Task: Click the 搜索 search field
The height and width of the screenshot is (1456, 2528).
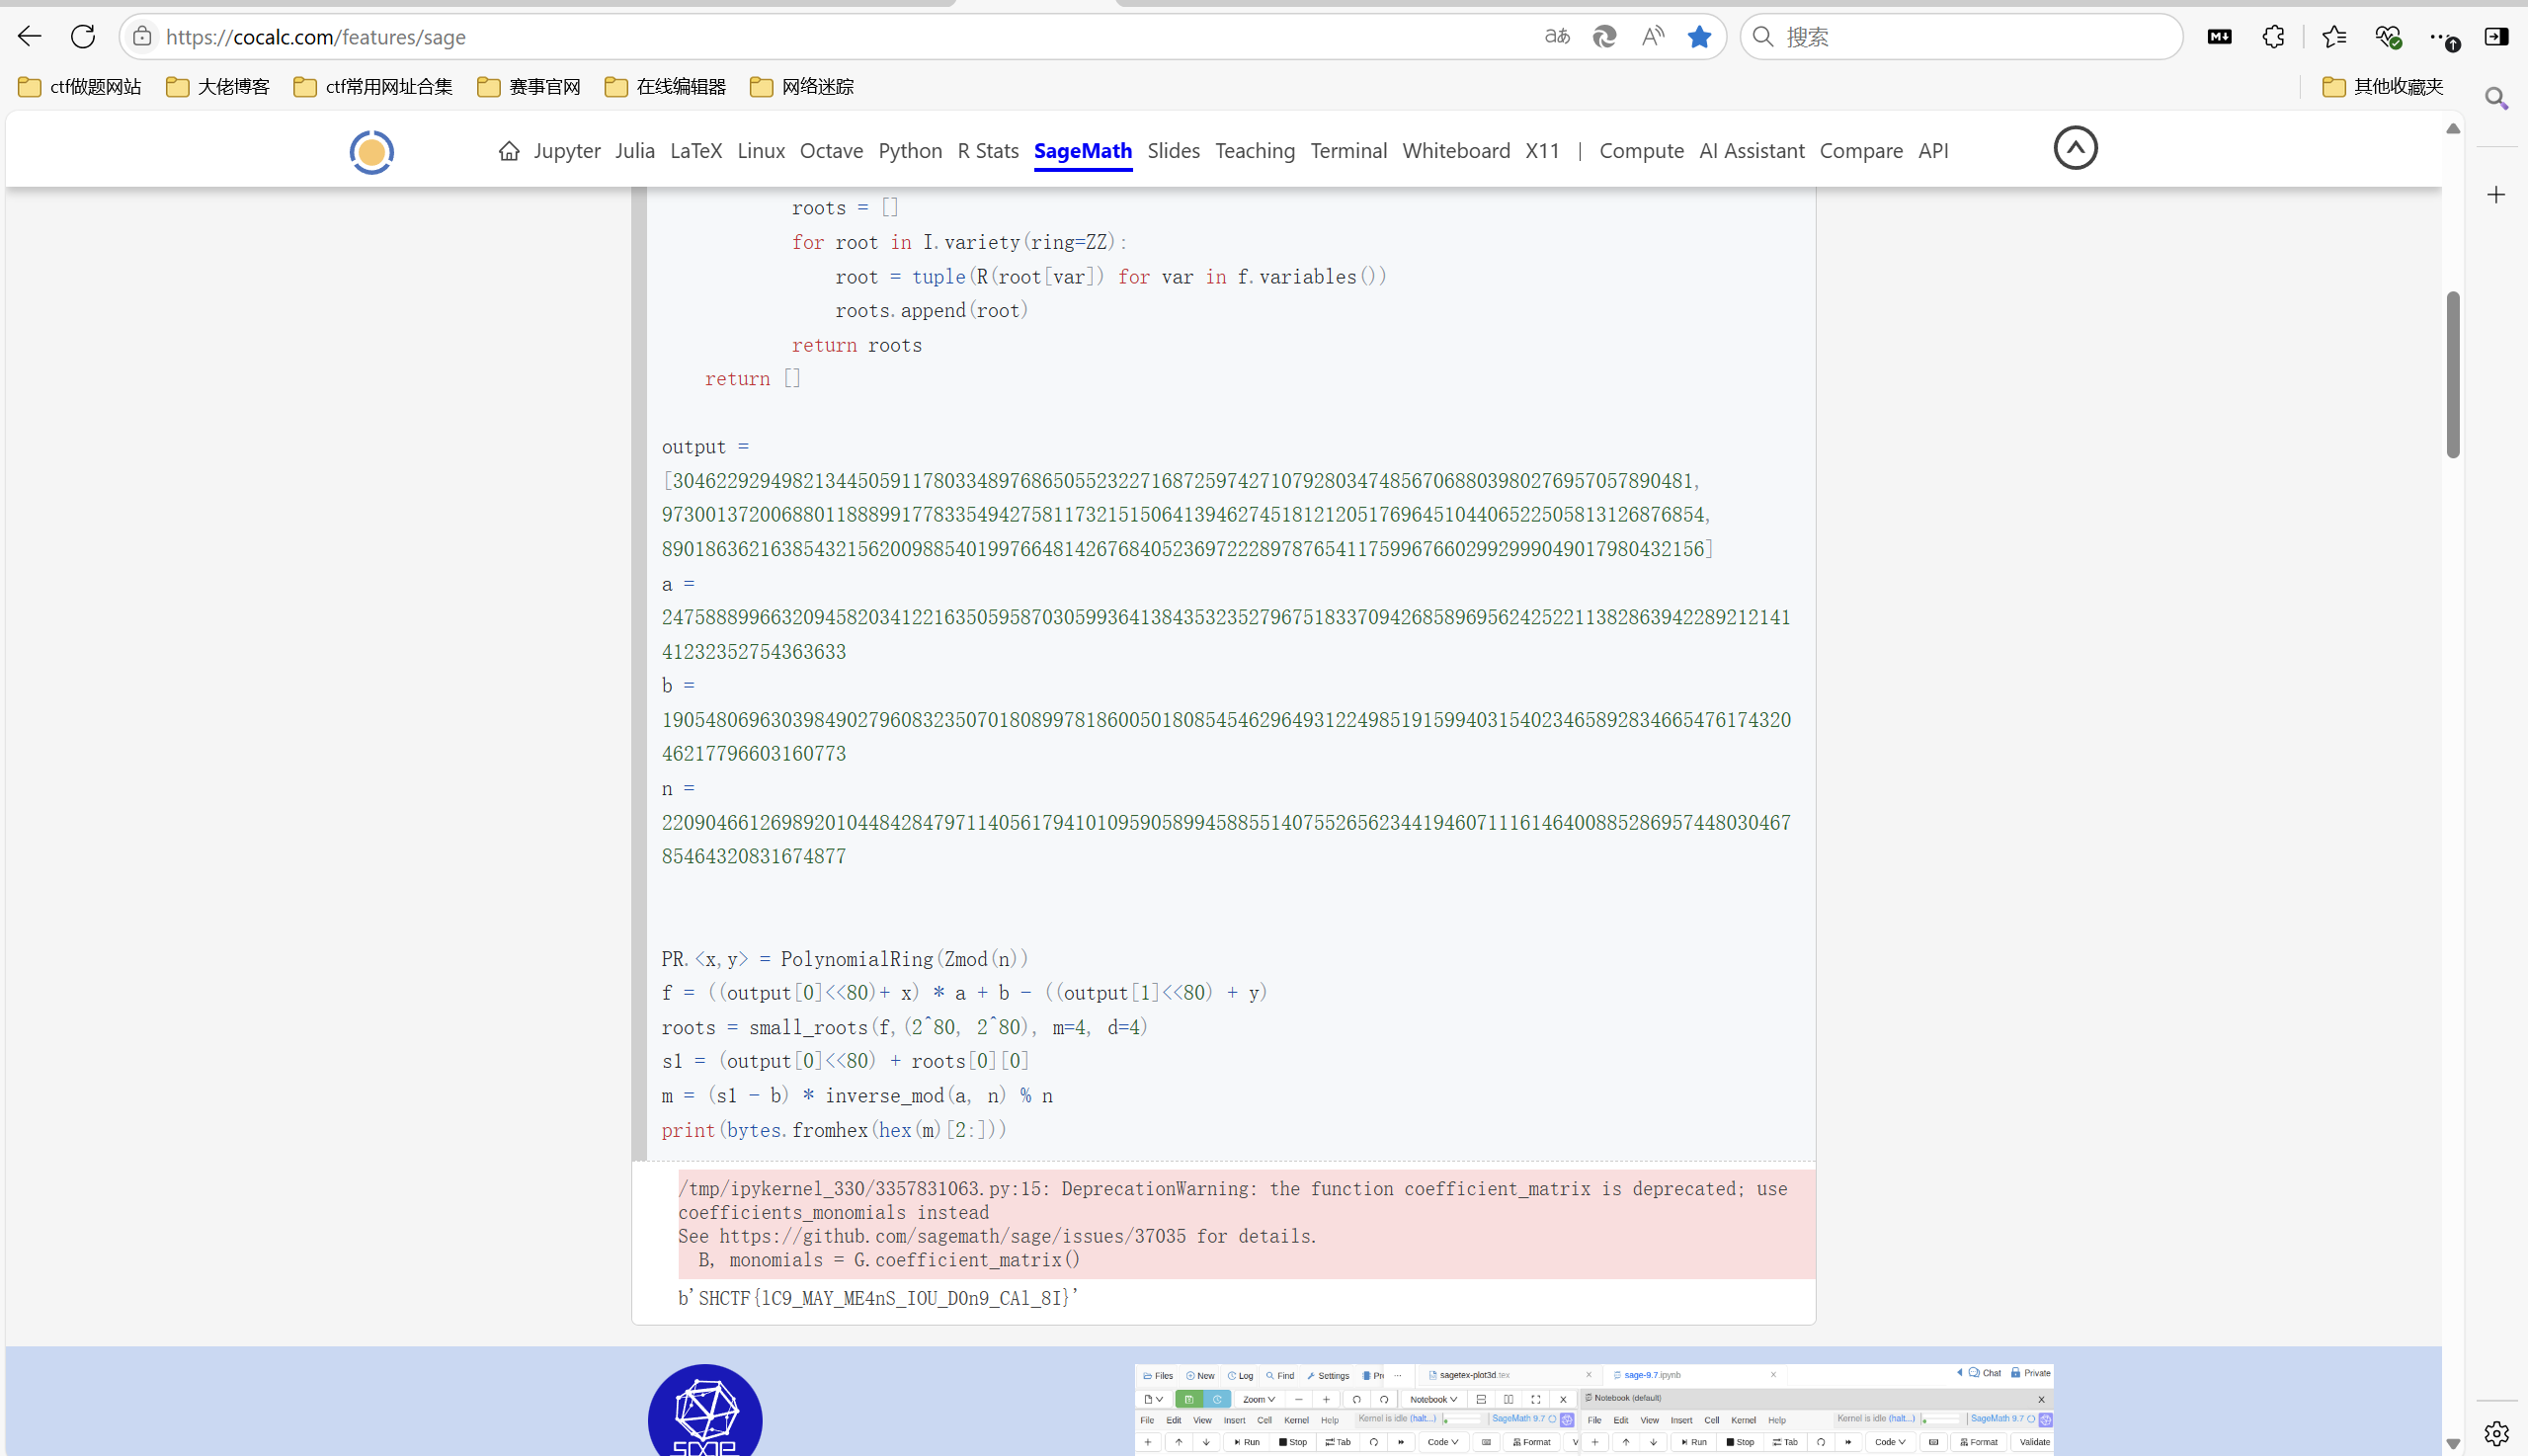Action: [1960, 37]
